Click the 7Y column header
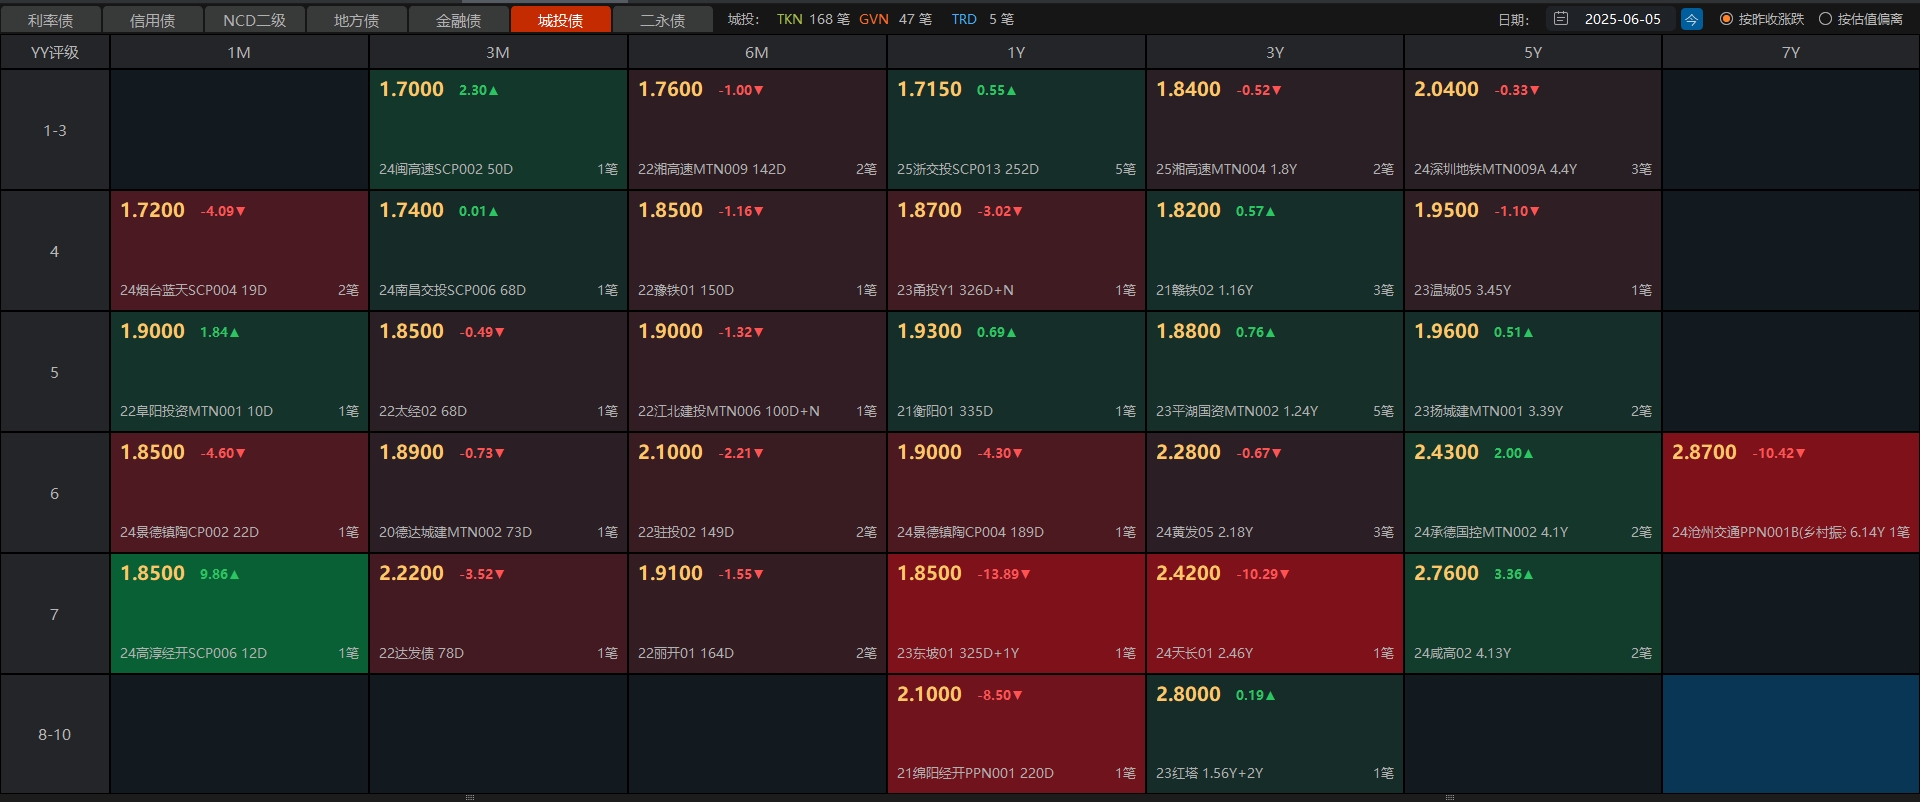This screenshot has height=802, width=1920. click(x=1791, y=52)
